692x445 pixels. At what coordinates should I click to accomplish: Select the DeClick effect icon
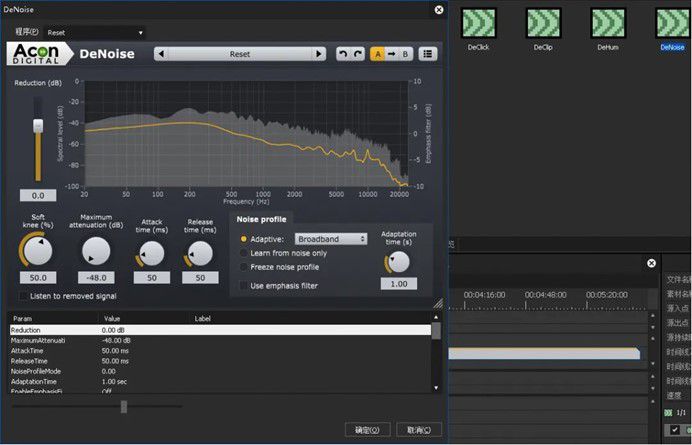pos(478,23)
